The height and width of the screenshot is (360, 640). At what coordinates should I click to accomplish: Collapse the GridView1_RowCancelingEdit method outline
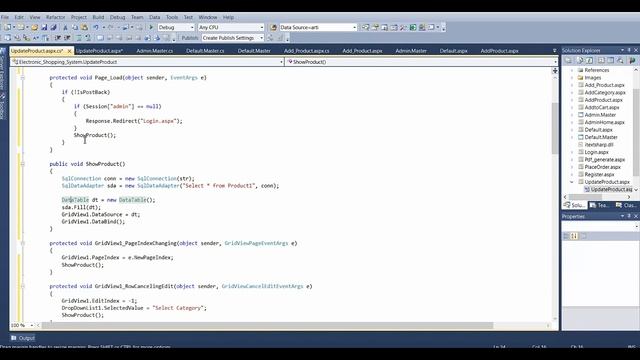pyautogui.click(x=23, y=286)
